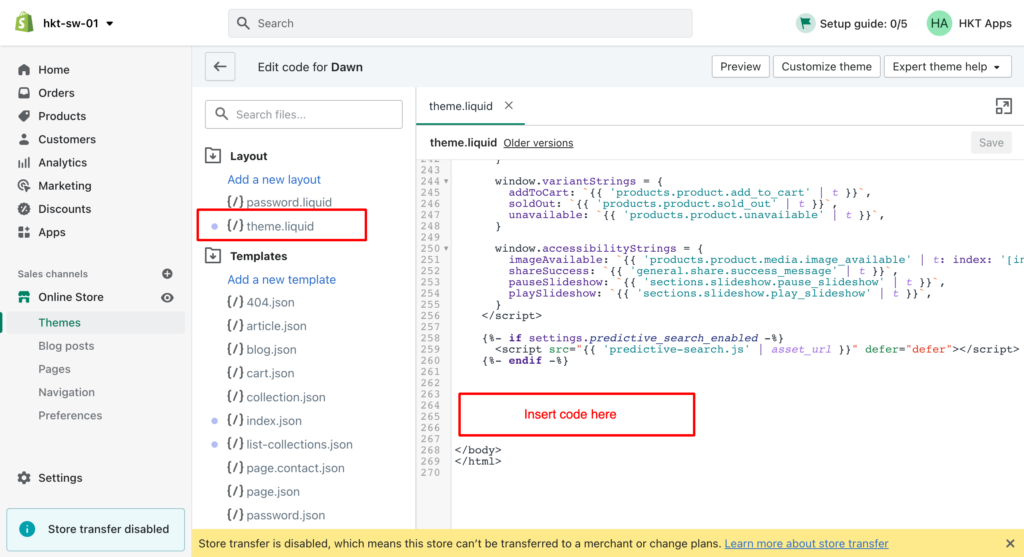Click the Apps grid icon
Viewport: 1024px width, 557px height.
pos(24,232)
